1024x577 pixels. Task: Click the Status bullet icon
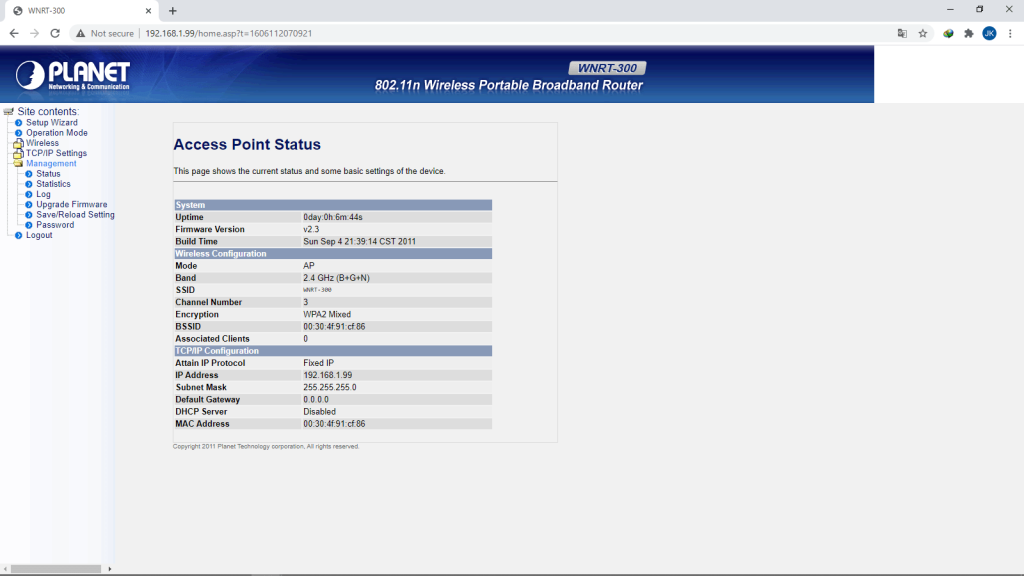pos(29,174)
